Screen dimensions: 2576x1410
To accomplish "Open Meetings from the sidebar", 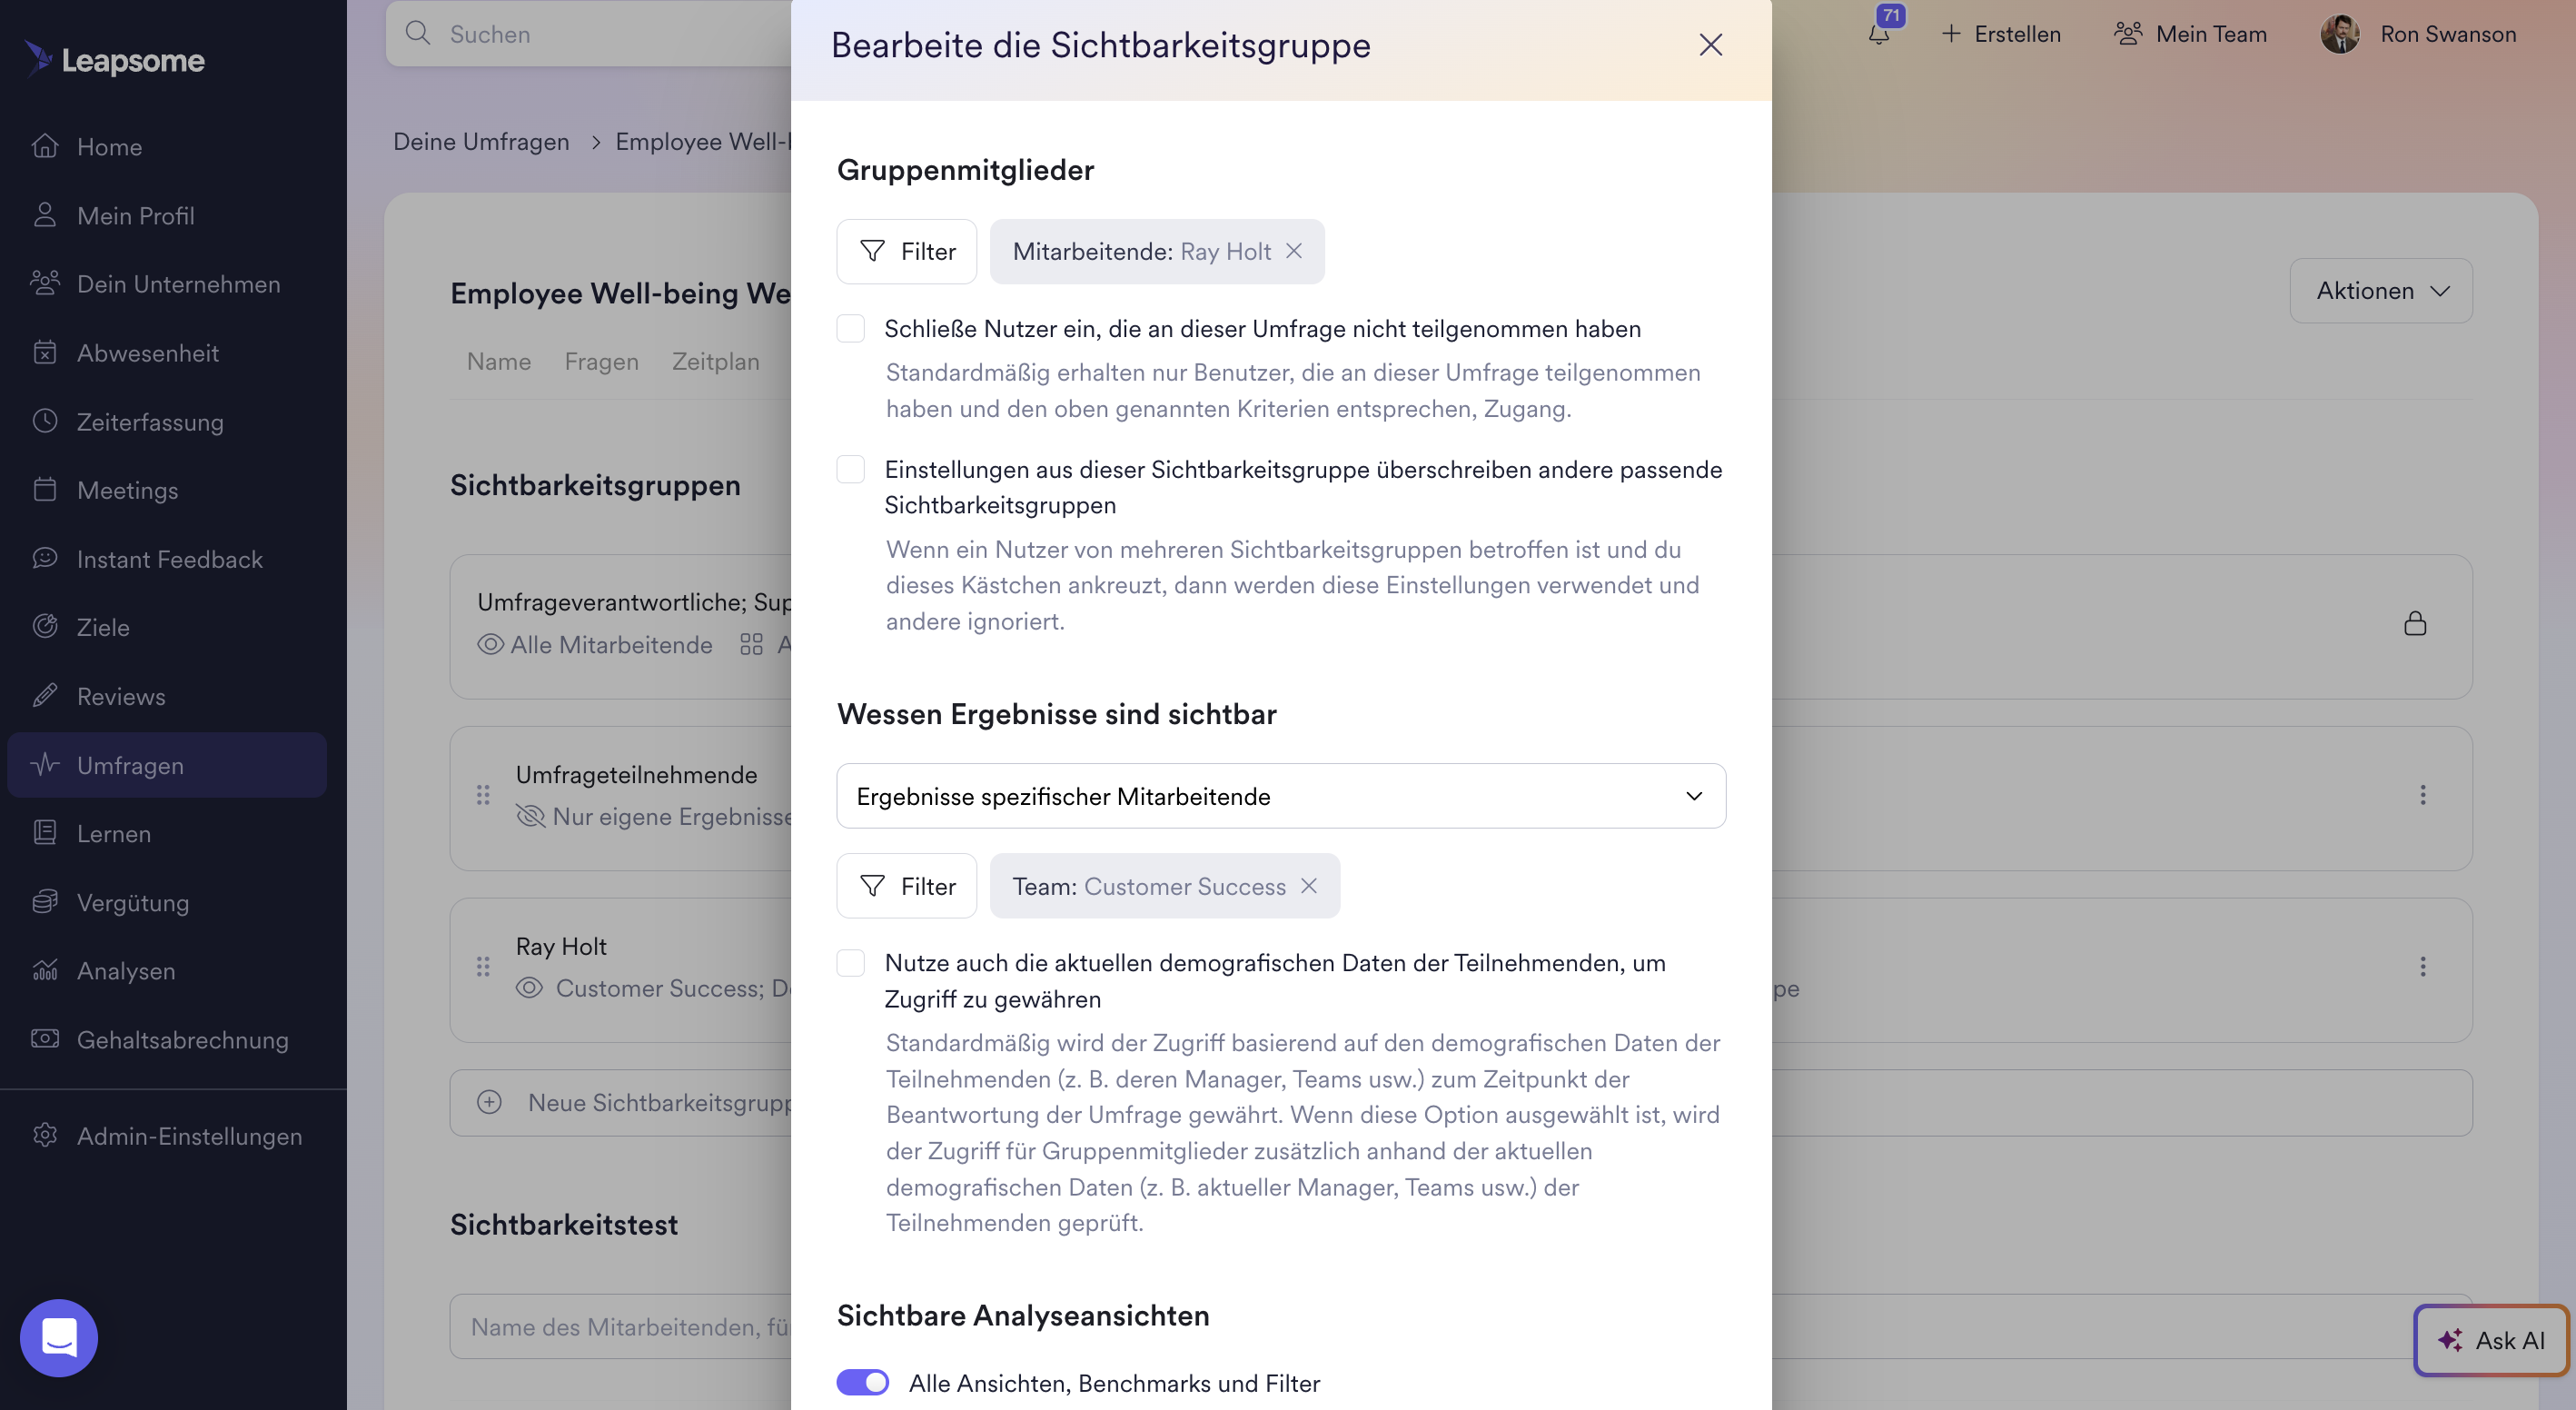I will point(127,490).
